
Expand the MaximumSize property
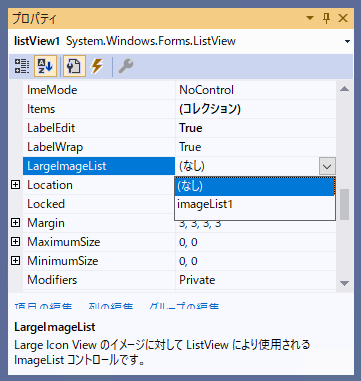click(x=16, y=242)
